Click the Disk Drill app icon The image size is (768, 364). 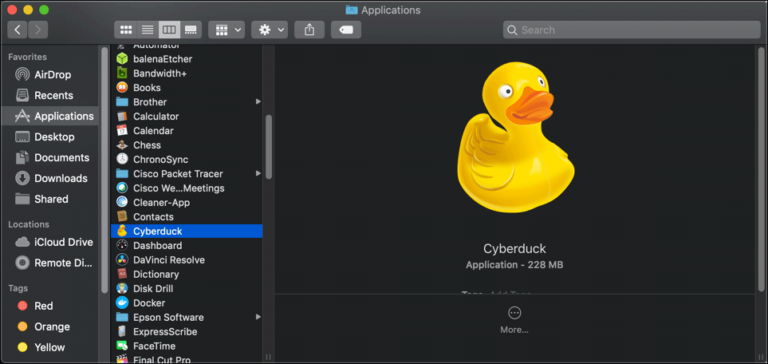122,289
